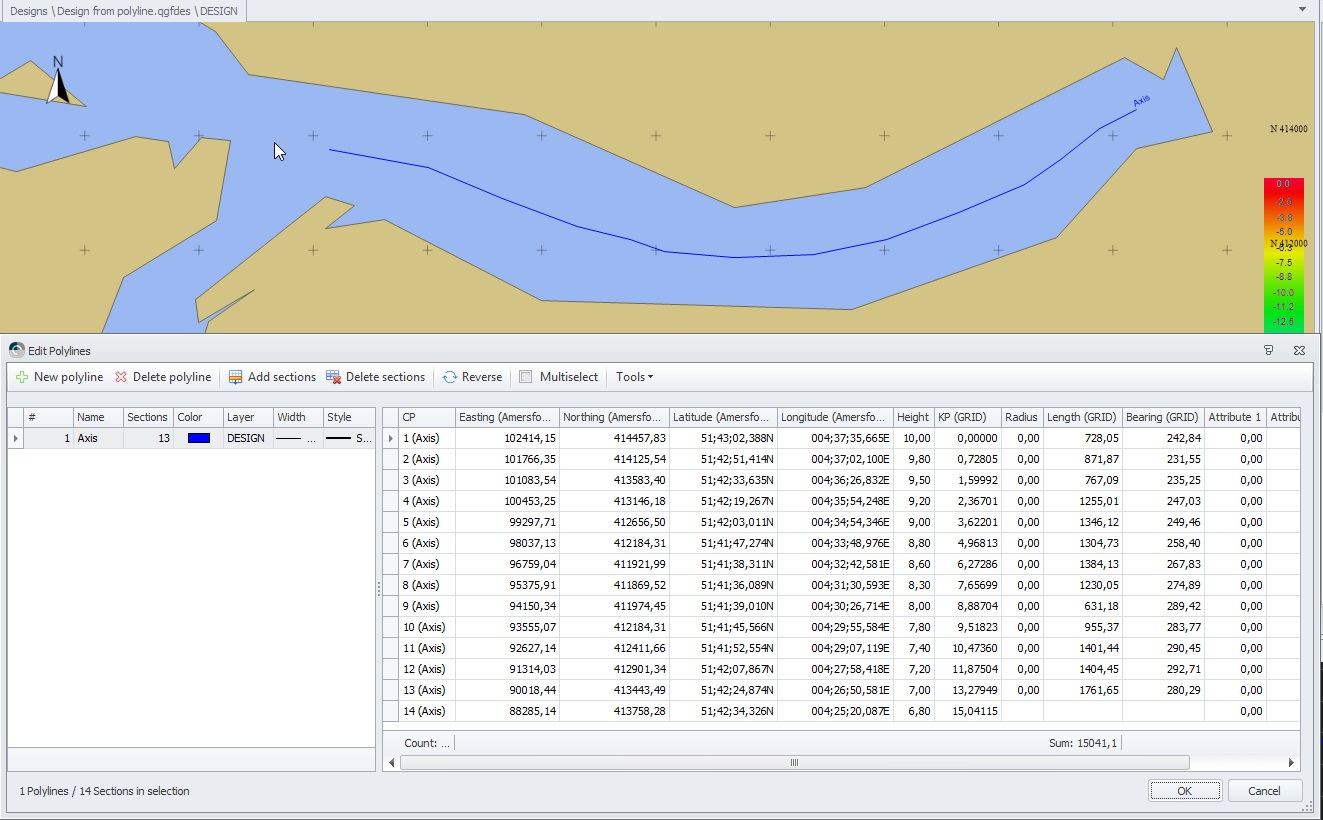Viewport: 1323px width, 820px height.
Task: Click the blue color swatch for Axis
Action: click(x=198, y=438)
